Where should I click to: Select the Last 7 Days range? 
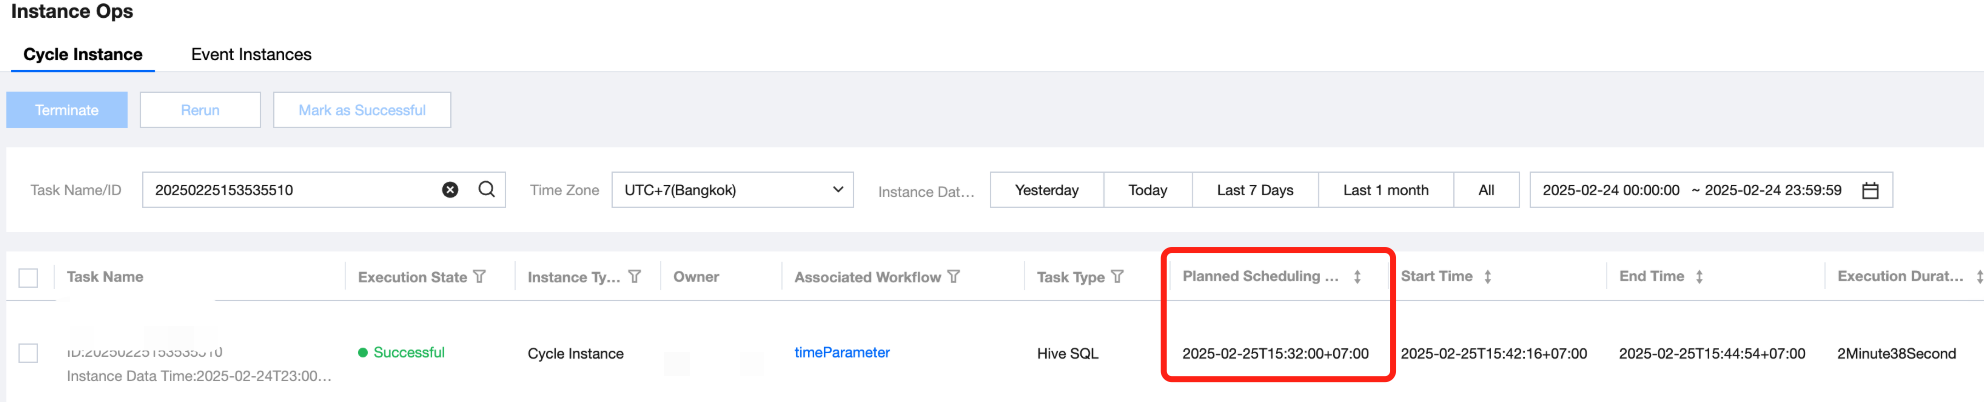coord(1255,190)
